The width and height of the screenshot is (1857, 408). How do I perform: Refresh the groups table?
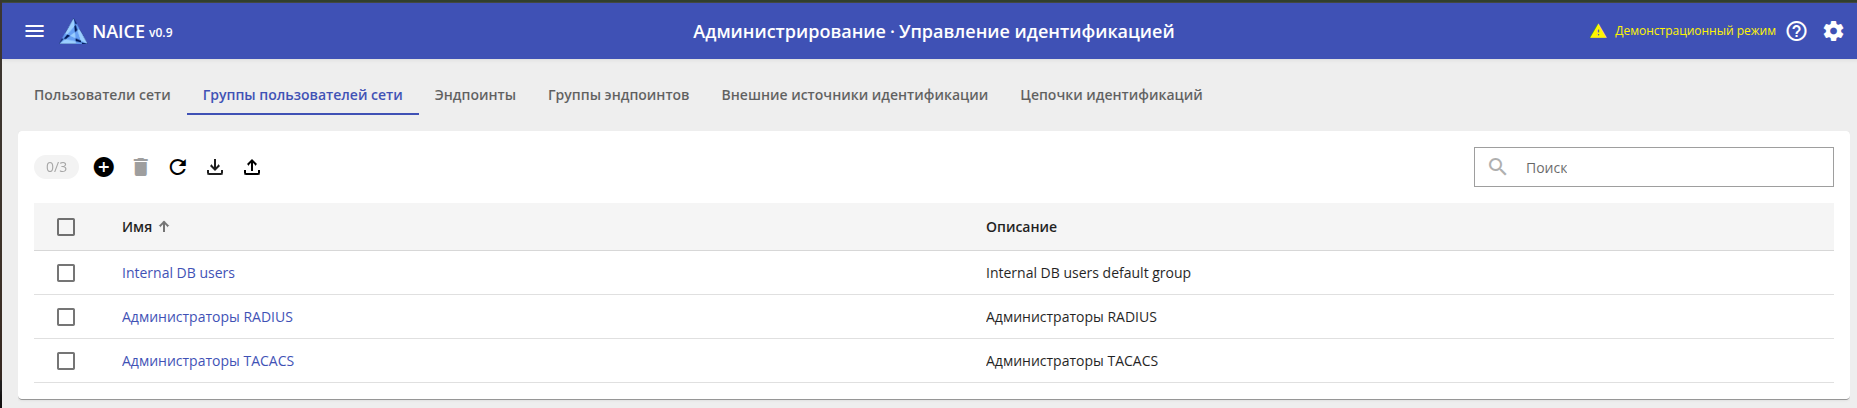pyautogui.click(x=178, y=167)
